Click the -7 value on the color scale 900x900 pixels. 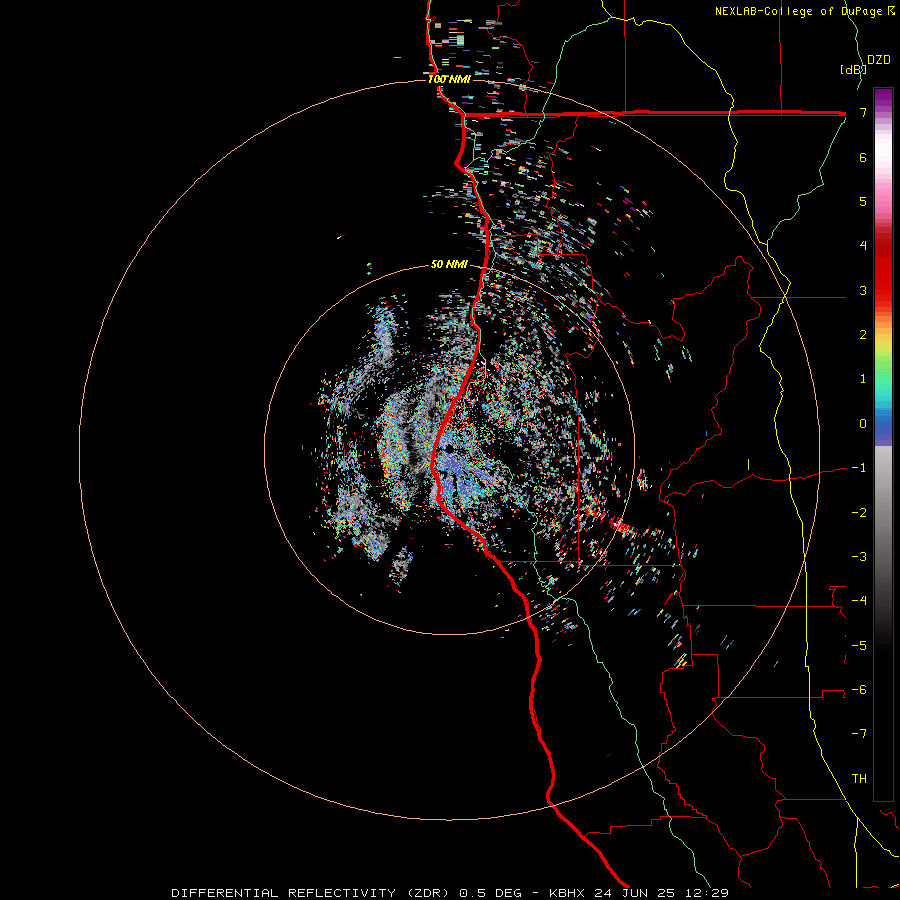tap(859, 734)
